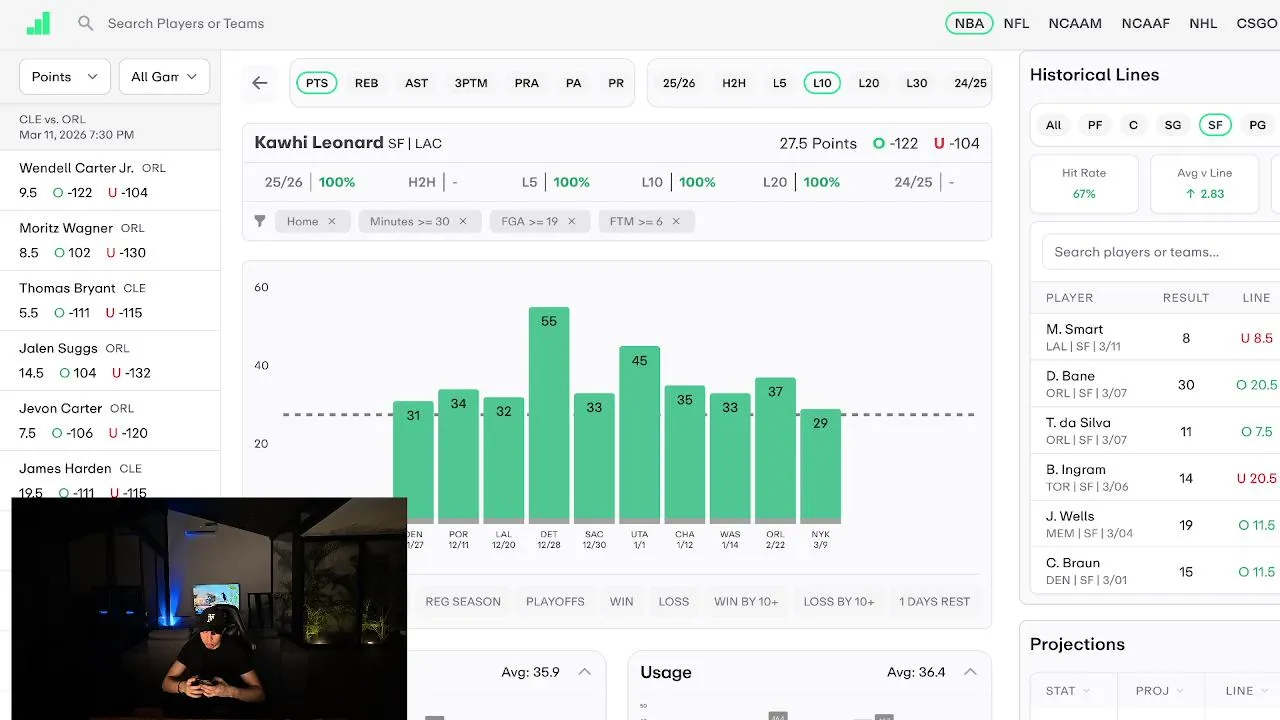1280x720 pixels.
Task: Open the CSGO league tab
Action: (x=1257, y=23)
